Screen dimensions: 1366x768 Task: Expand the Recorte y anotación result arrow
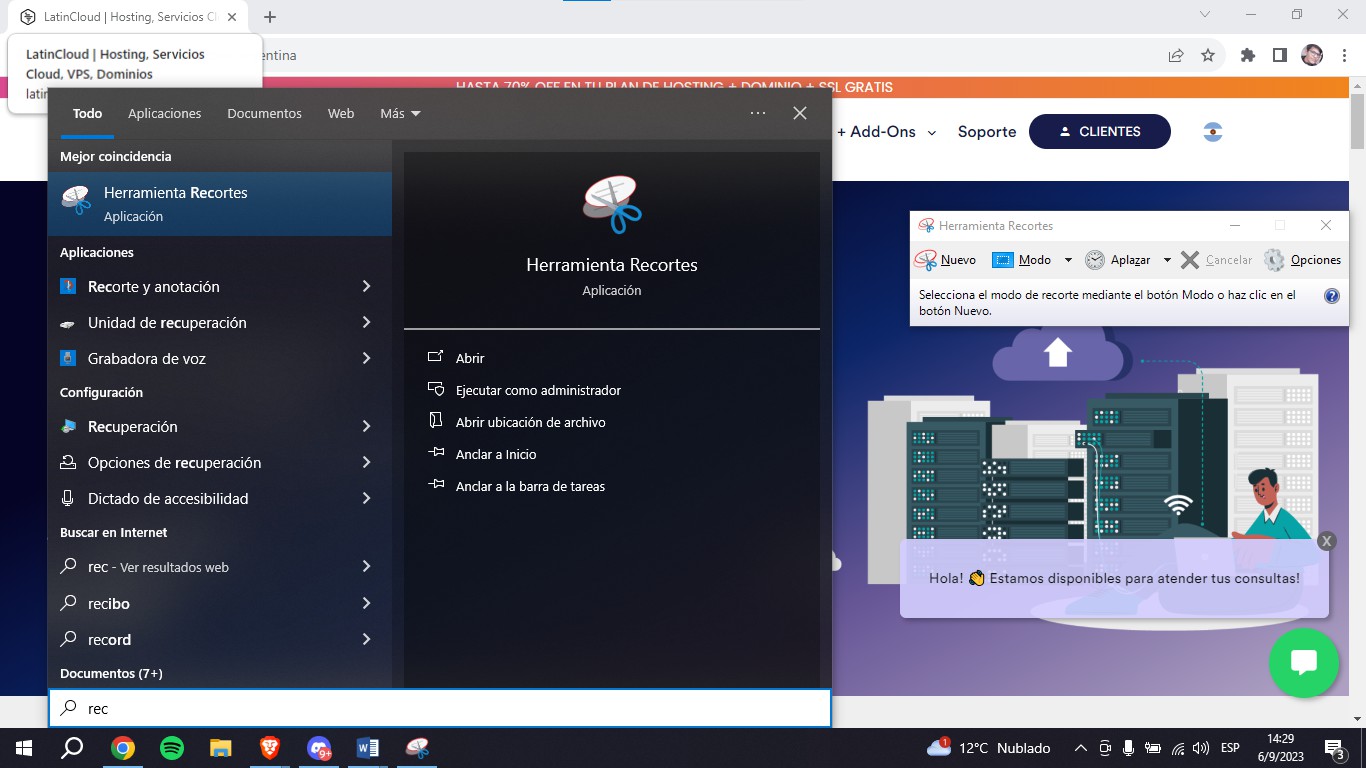coord(366,287)
